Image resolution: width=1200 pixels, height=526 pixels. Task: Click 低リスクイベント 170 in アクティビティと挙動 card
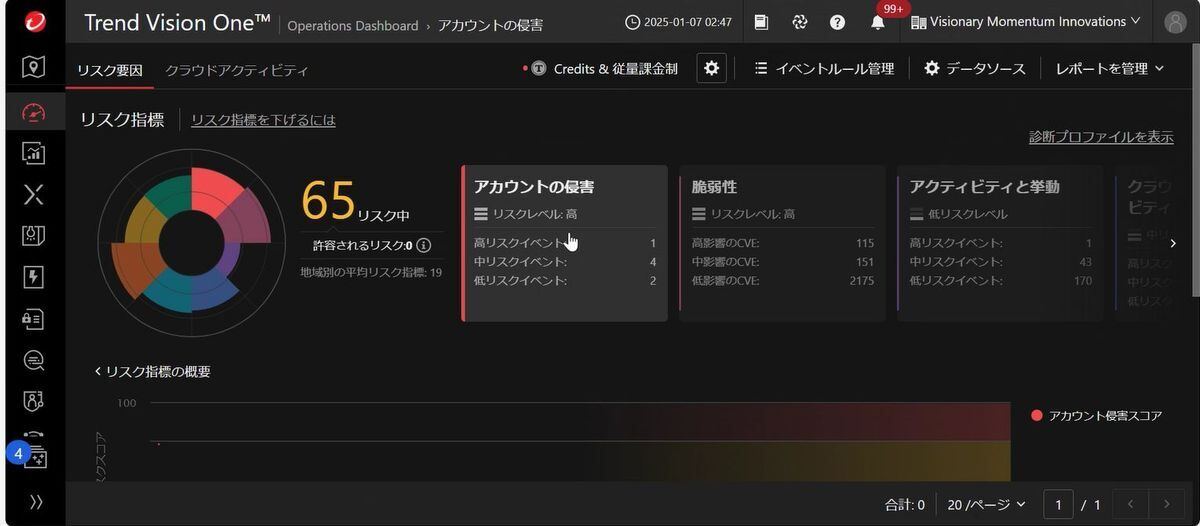tap(1000, 281)
